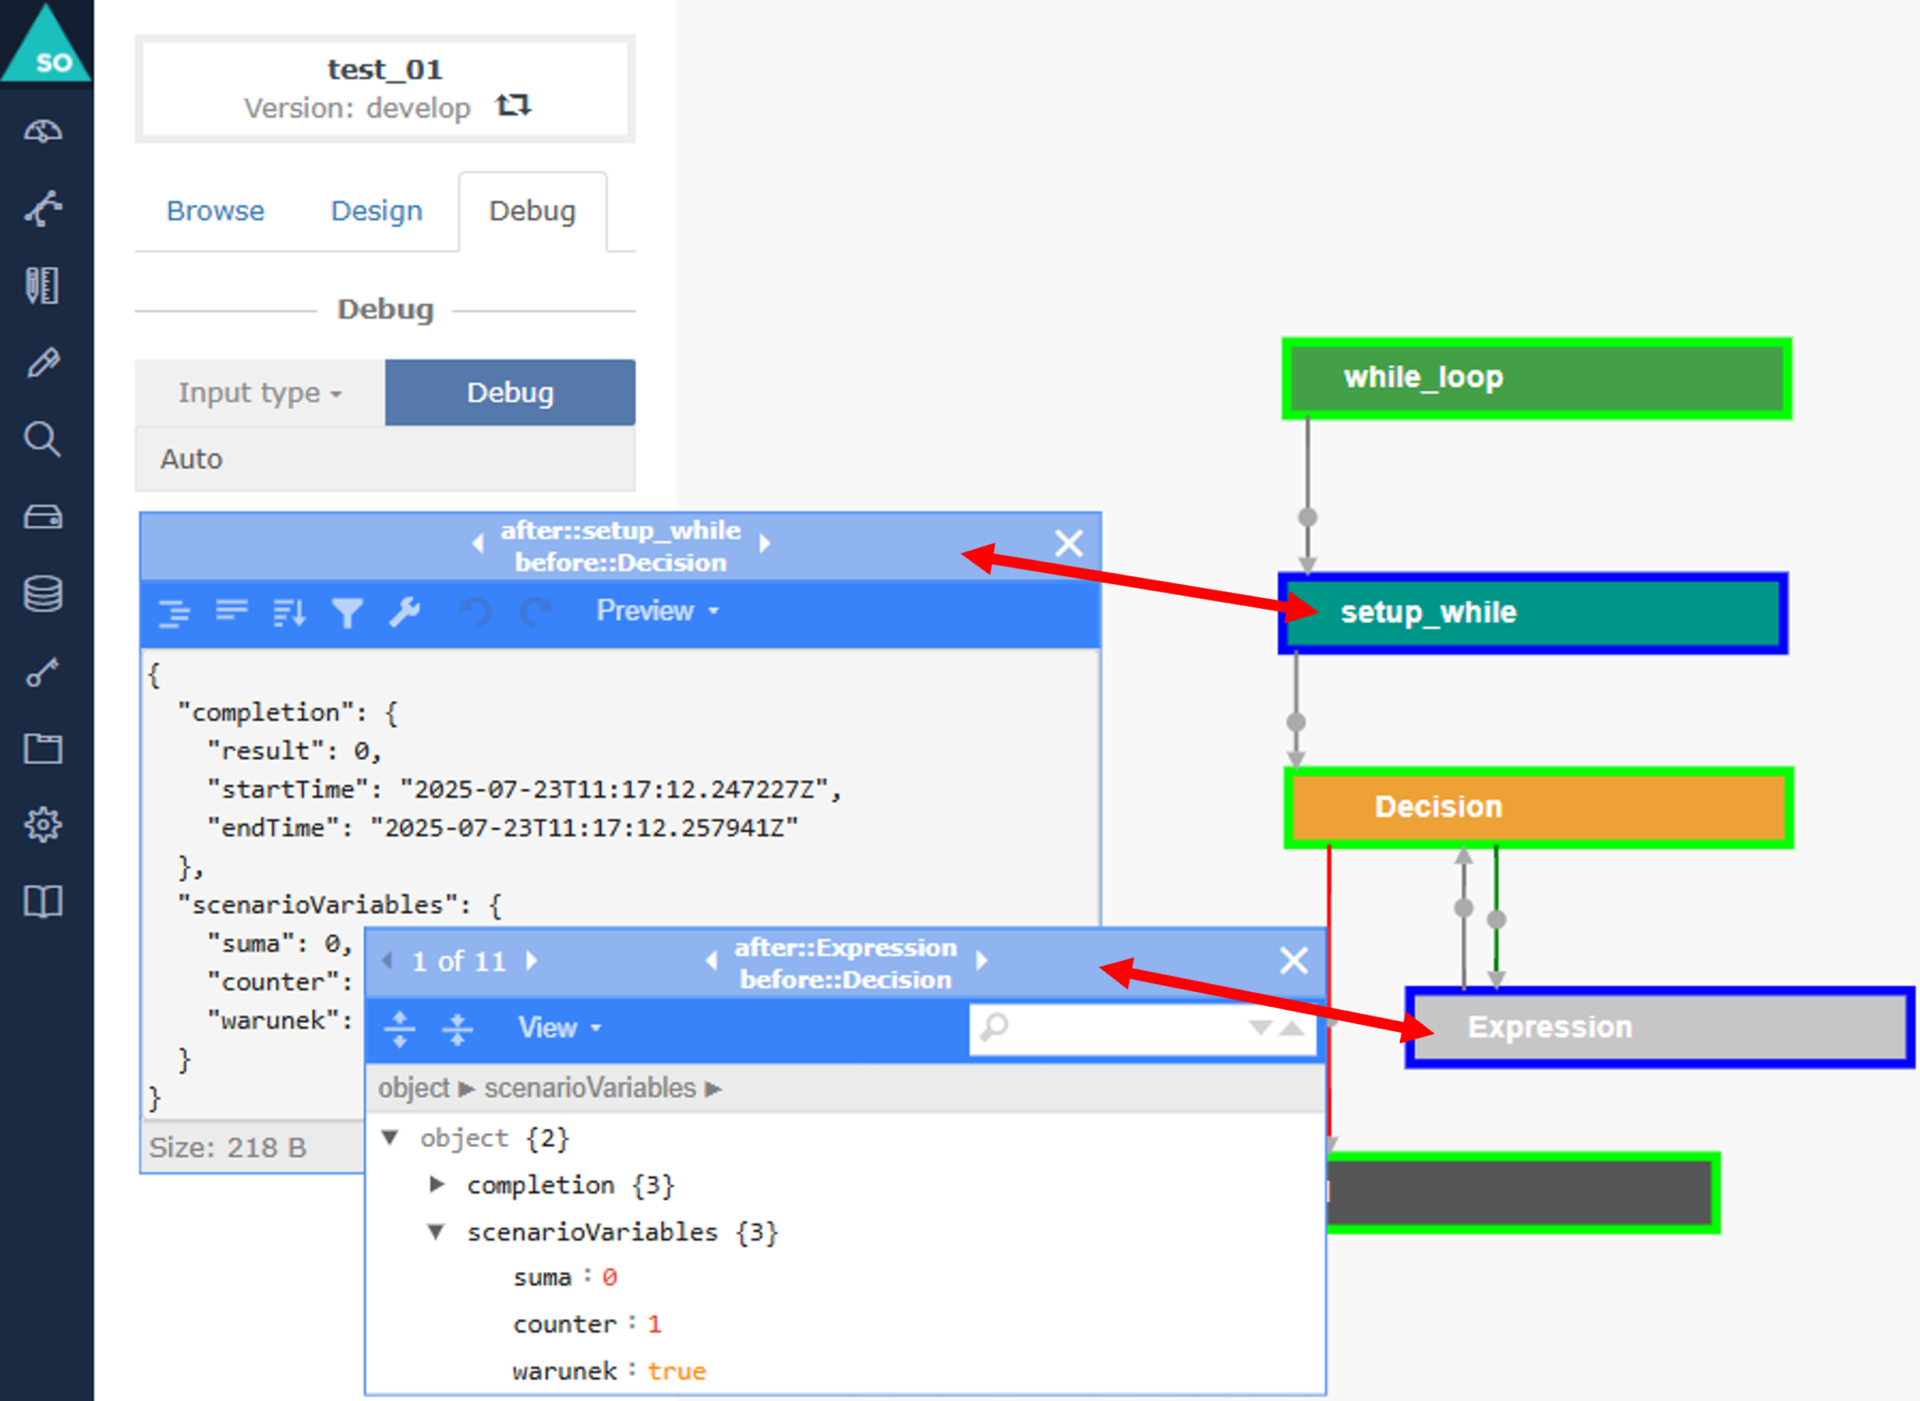Image resolution: width=1920 pixels, height=1401 pixels.
Task: Open the database panel from the sidebar
Action: (x=42, y=593)
